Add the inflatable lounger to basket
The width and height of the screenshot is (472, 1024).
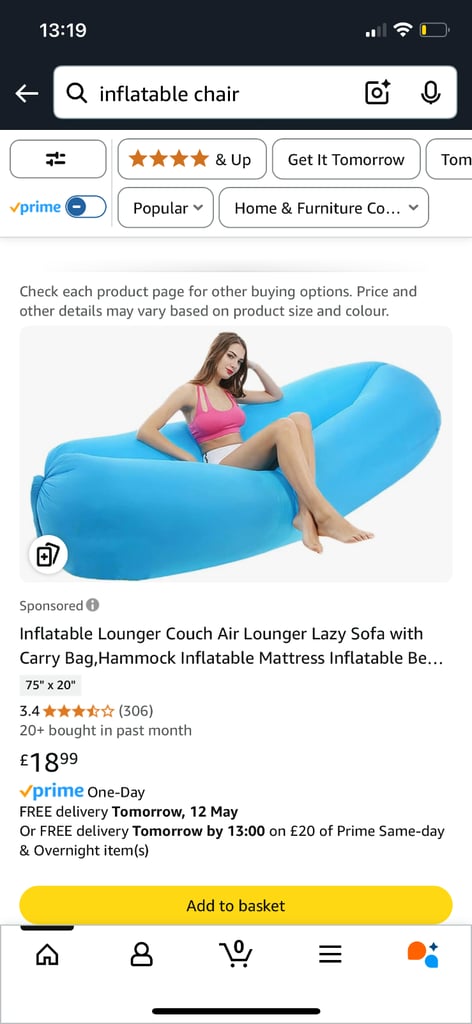(236, 905)
